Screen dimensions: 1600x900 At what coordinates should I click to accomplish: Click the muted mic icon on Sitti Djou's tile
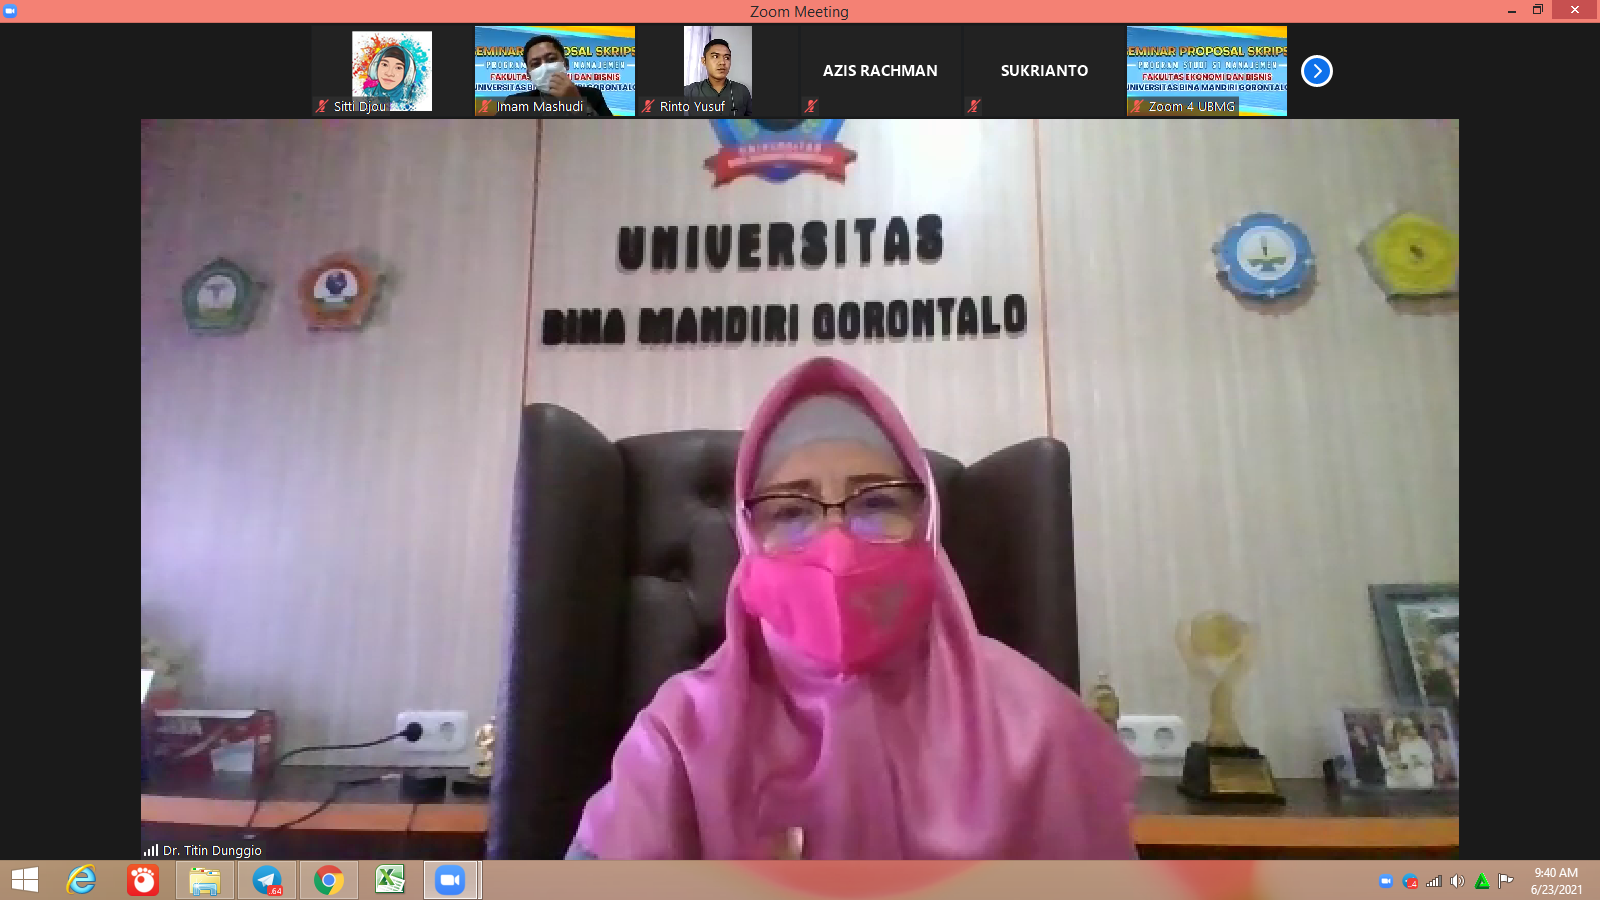click(322, 106)
